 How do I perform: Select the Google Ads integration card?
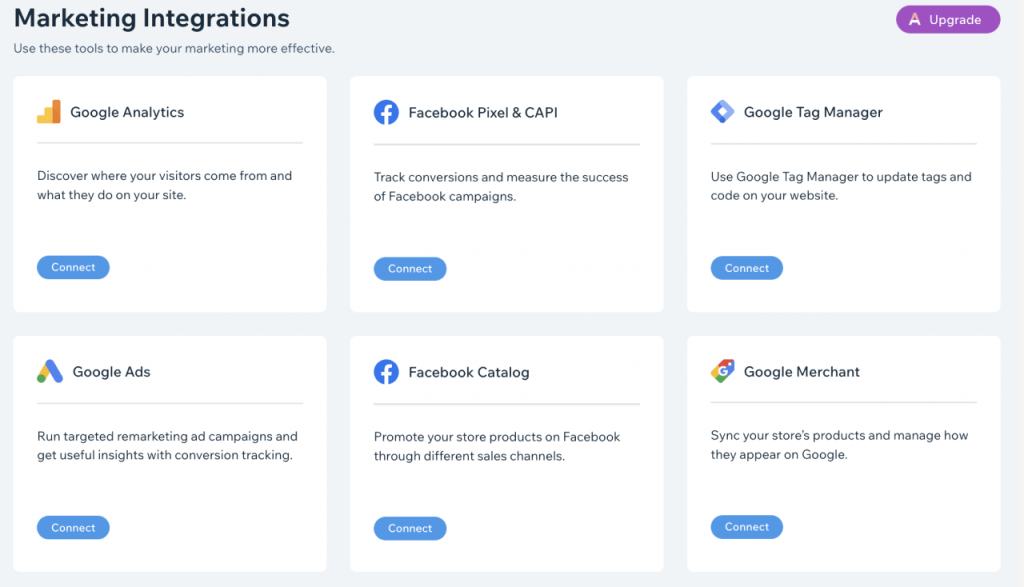[169, 452]
